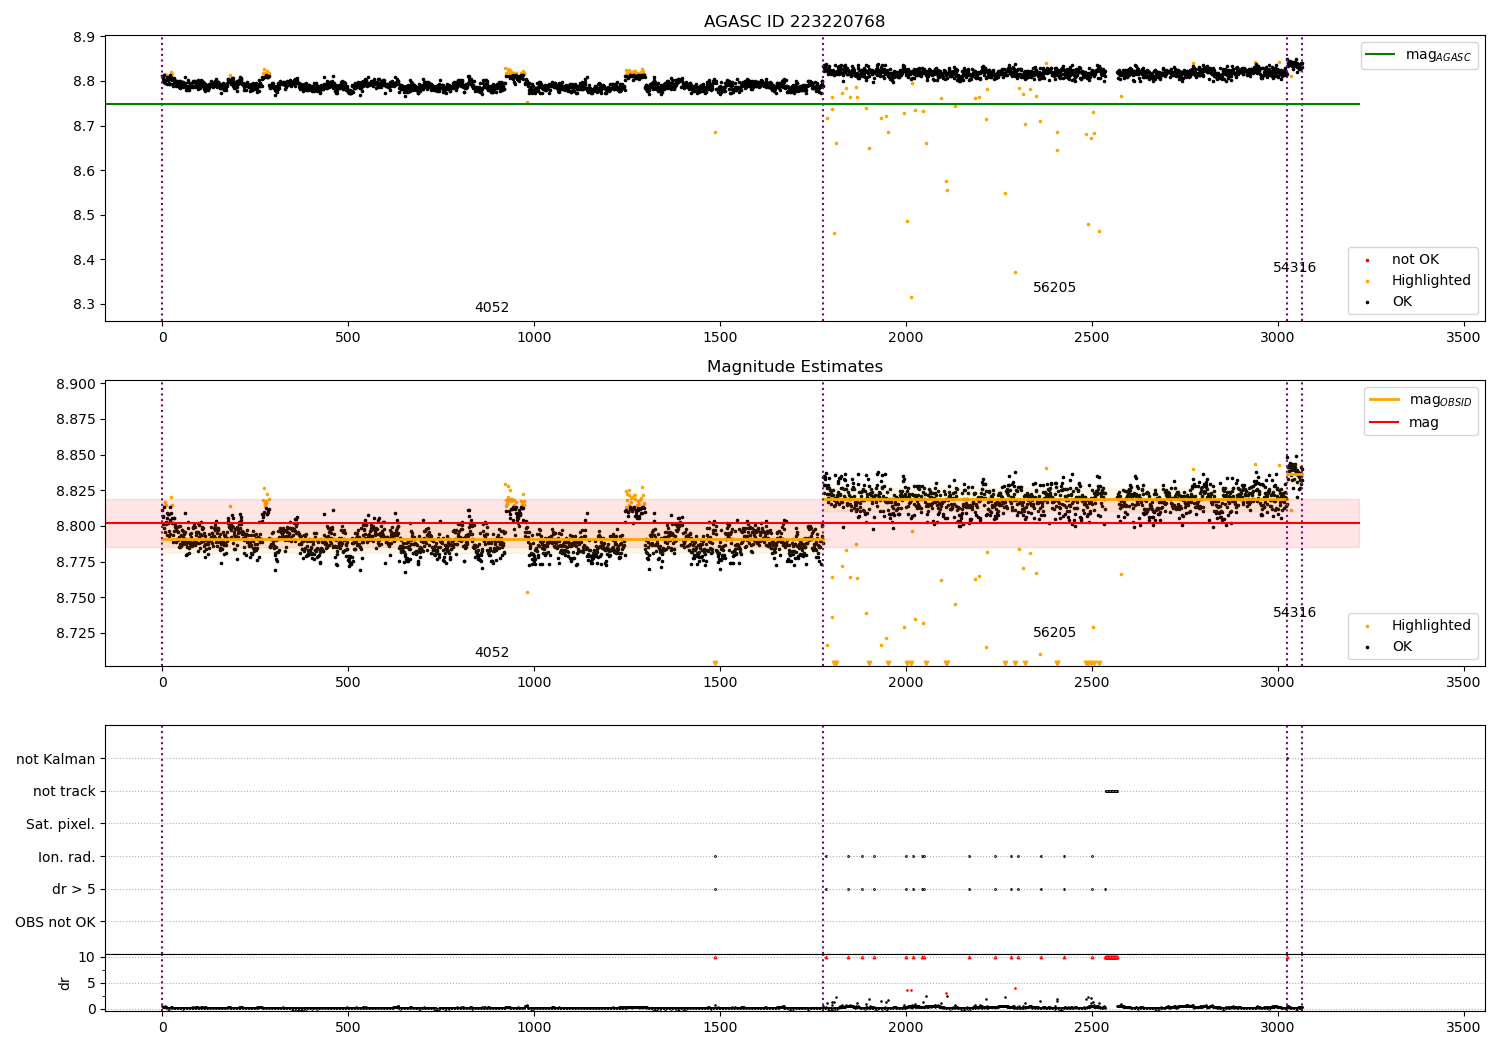The image size is (1500, 1050).
Task: Click obsid label 54316 in top plot
Action: [1294, 268]
